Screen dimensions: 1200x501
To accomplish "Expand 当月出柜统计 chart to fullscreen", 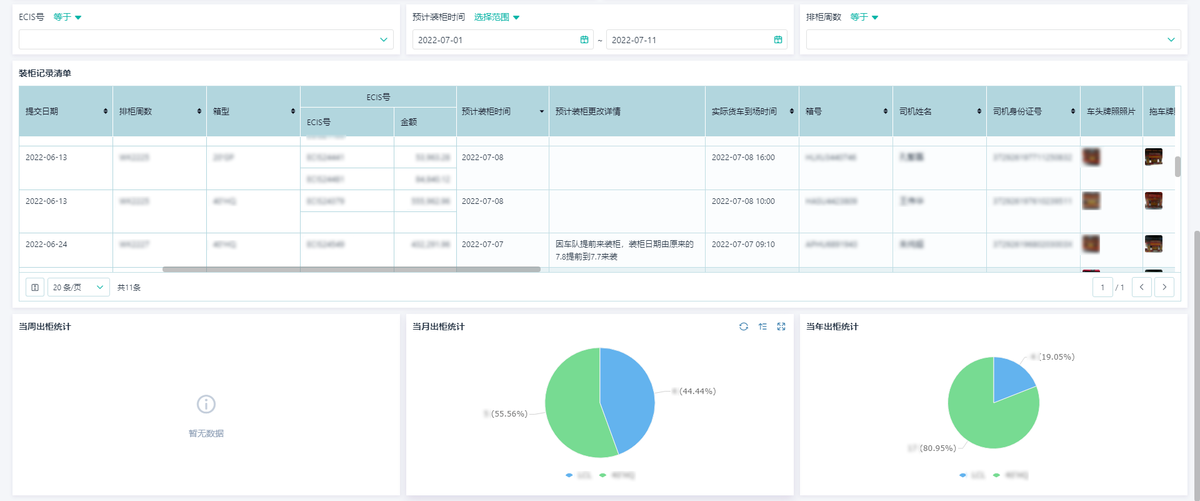I will click(781, 326).
